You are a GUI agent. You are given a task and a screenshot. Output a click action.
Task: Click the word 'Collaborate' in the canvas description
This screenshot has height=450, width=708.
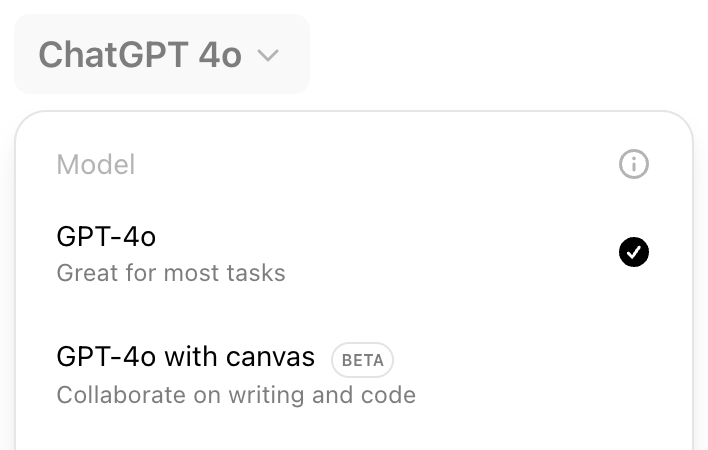pos(114,394)
